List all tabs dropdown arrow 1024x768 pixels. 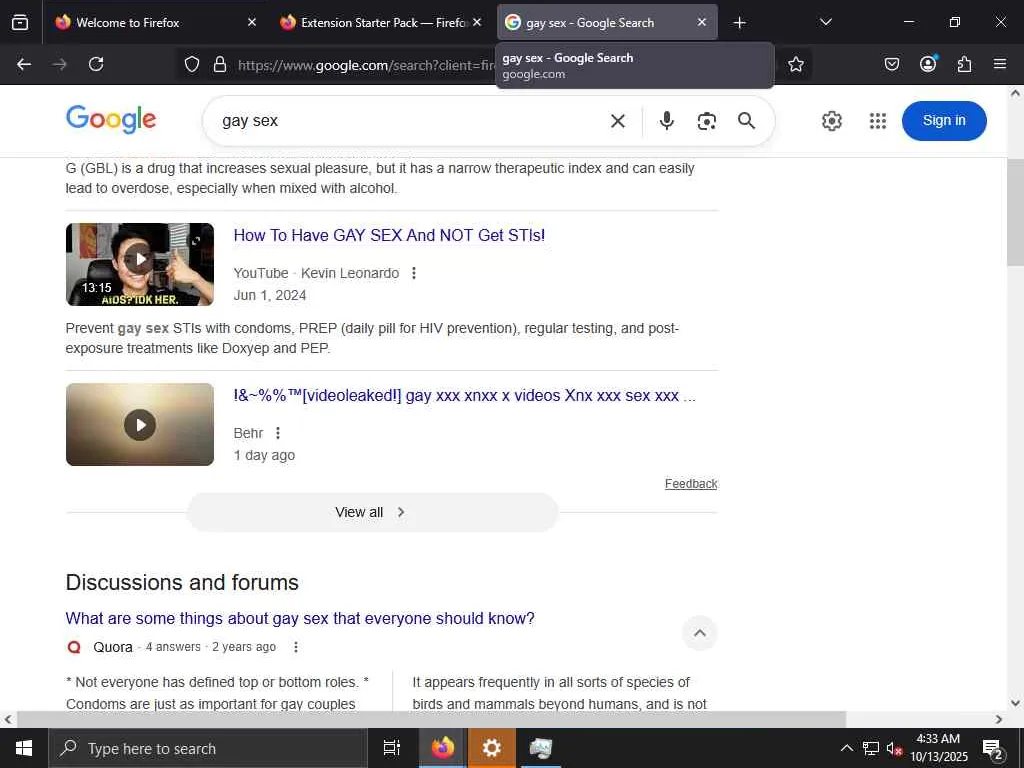(825, 23)
